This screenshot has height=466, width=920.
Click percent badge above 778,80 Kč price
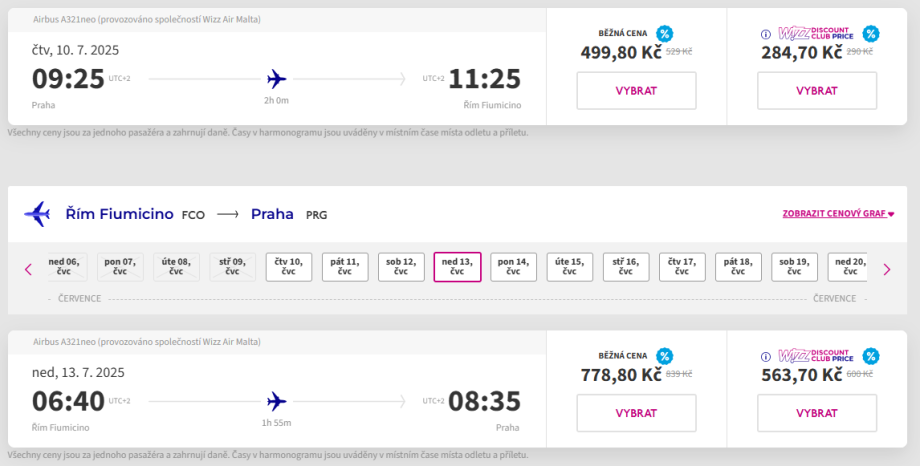point(664,356)
